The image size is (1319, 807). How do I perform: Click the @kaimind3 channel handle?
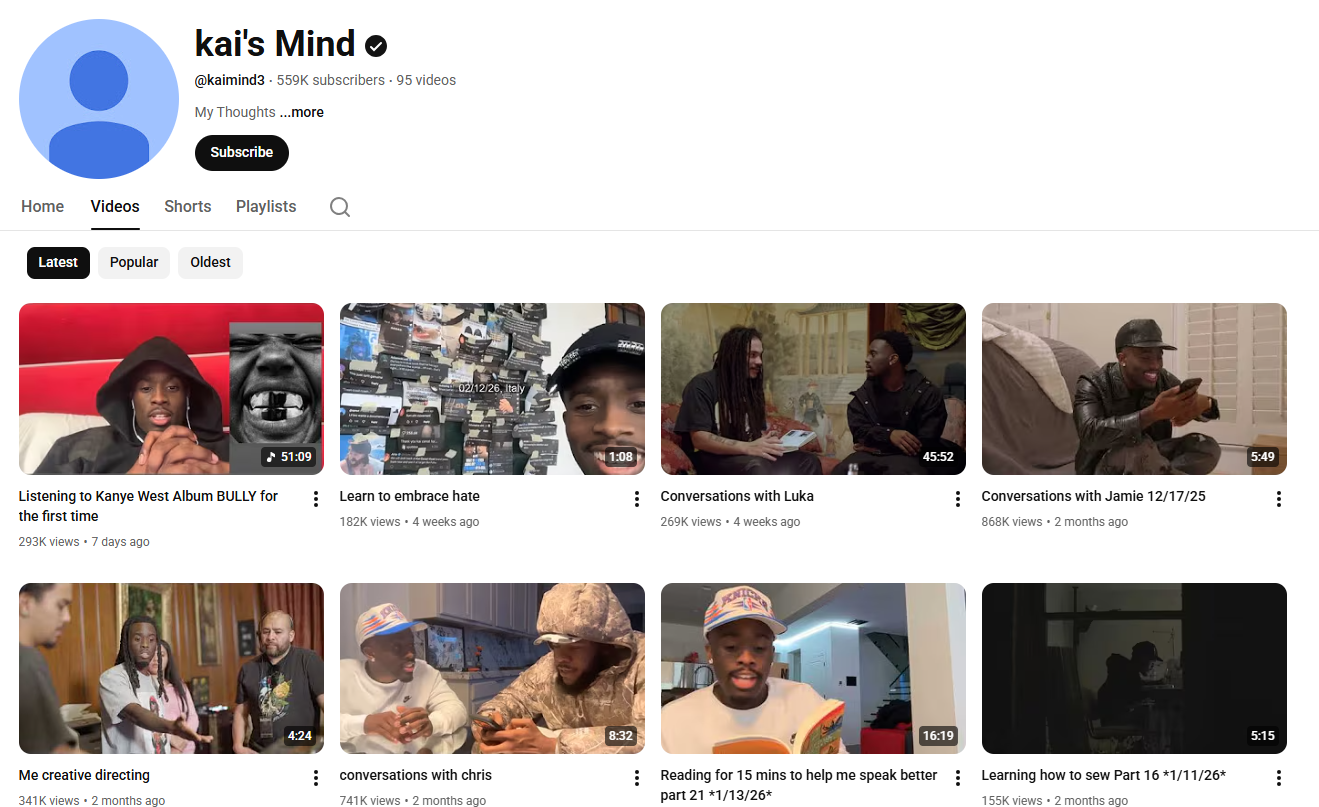click(230, 80)
